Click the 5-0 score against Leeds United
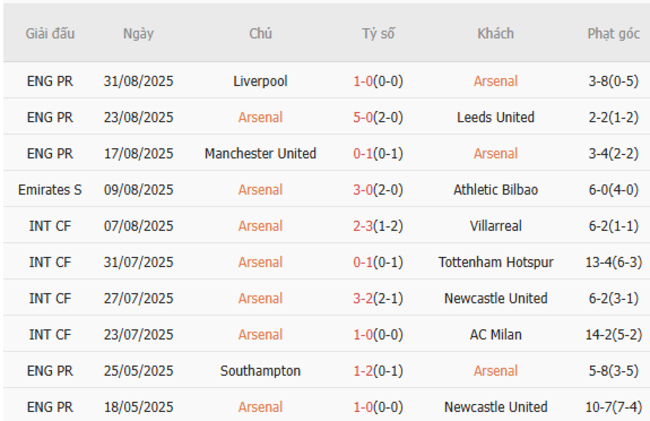This screenshot has height=421, width=650. (x=377, y=117)
